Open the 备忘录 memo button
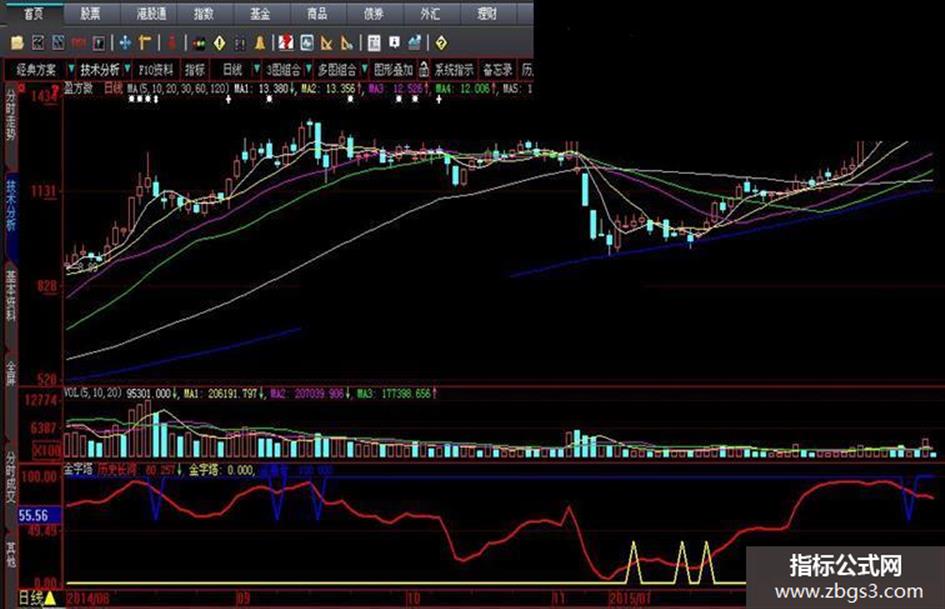Screen dimensions: 945x609 pyautogui.click(x=498, y=69)
